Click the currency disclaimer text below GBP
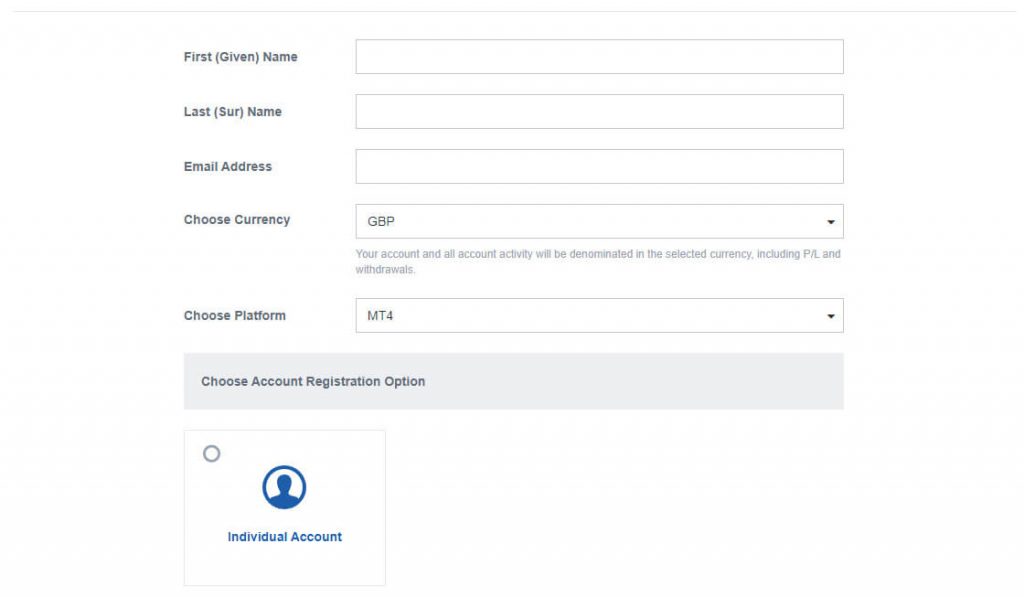Screen dimensions: 1024x597 (600, 263)
